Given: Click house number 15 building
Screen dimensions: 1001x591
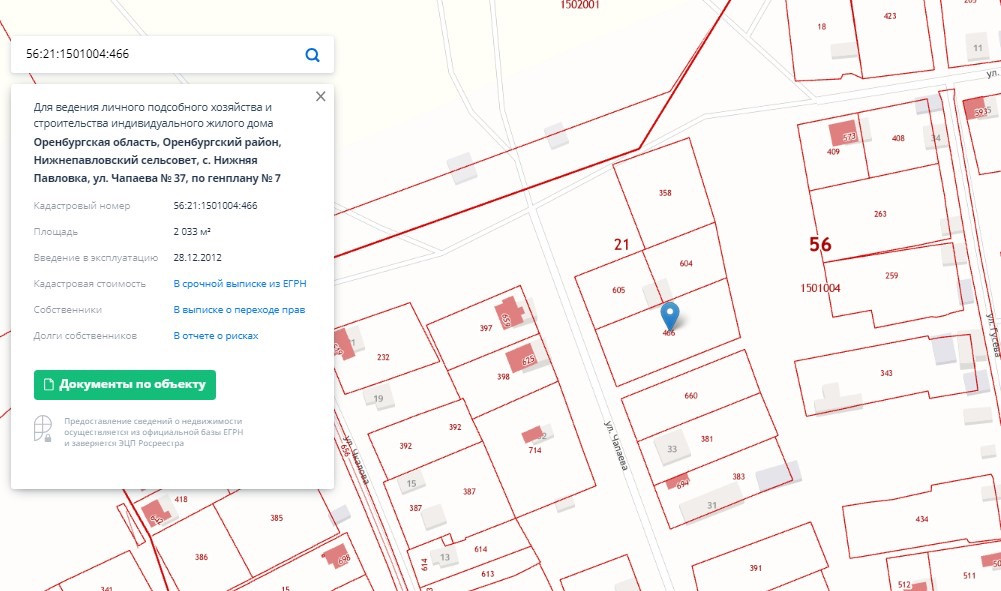Looking at the screenshot, I should coord(411,483).
